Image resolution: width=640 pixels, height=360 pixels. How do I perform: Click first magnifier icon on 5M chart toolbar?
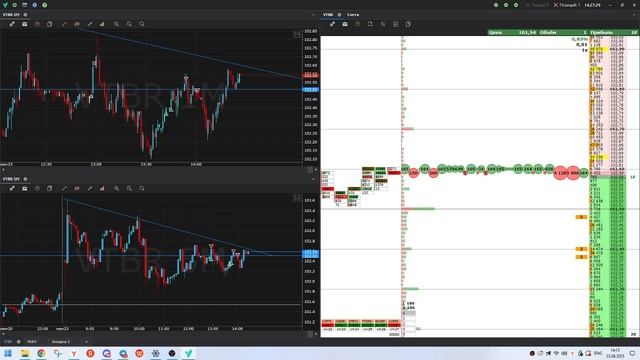[x=116, y=189]
